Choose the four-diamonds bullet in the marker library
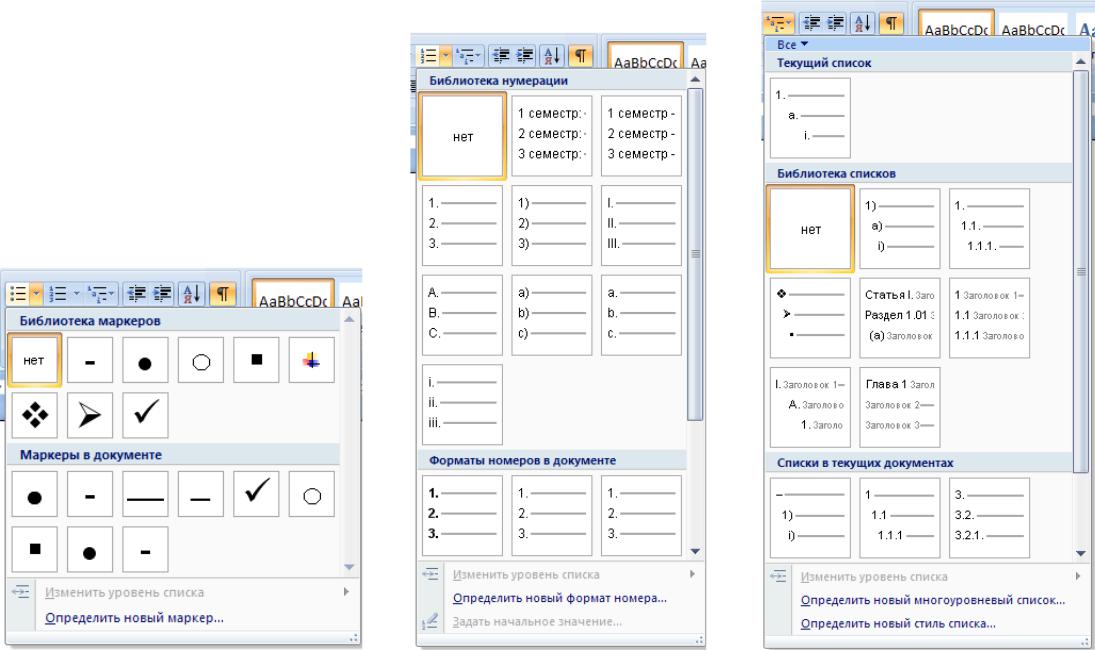Image resolution: width=1095 pixels, height=650 pixels. tap(34, 415)
